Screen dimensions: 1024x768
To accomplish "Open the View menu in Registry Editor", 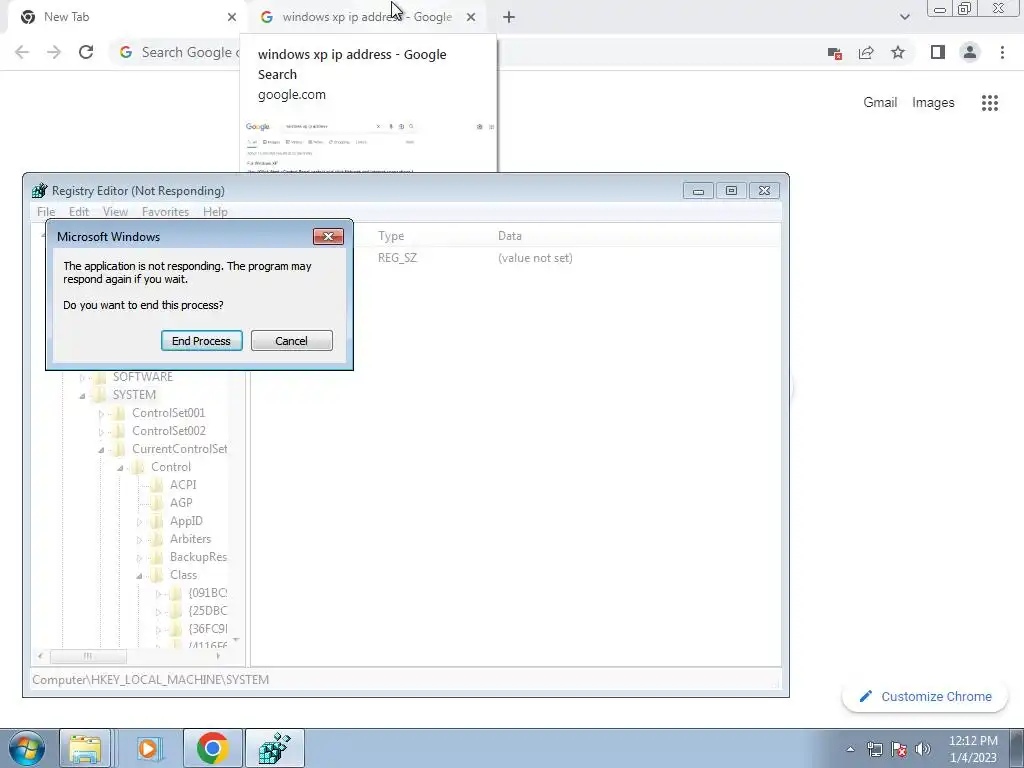I will pyautogui.click(x=115, y=212).
